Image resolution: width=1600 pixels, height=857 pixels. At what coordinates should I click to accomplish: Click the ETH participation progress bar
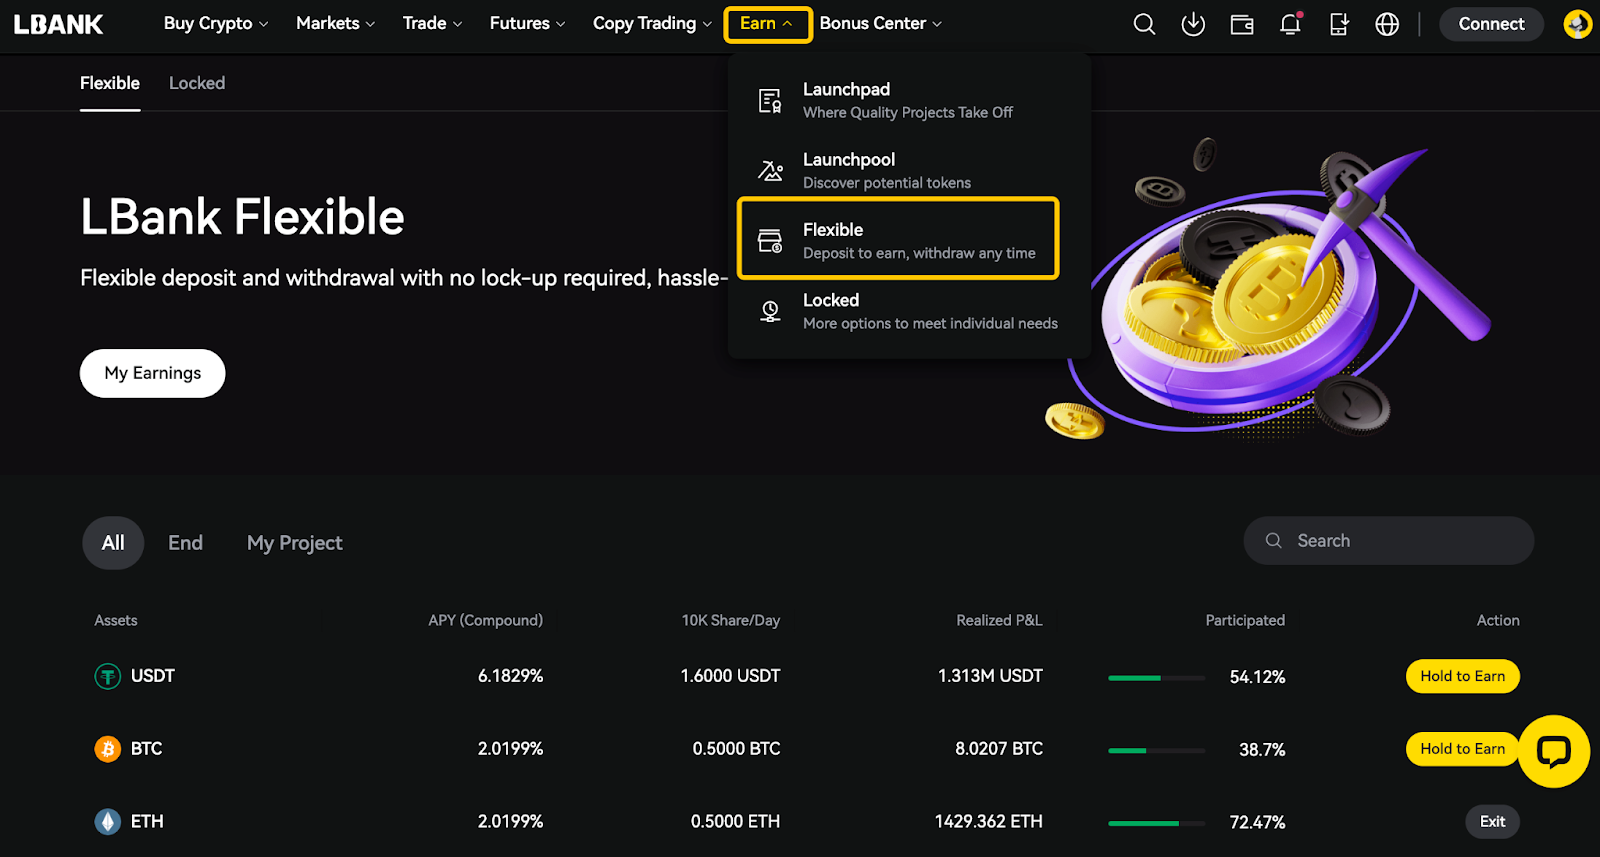[x=1157, y=823]
